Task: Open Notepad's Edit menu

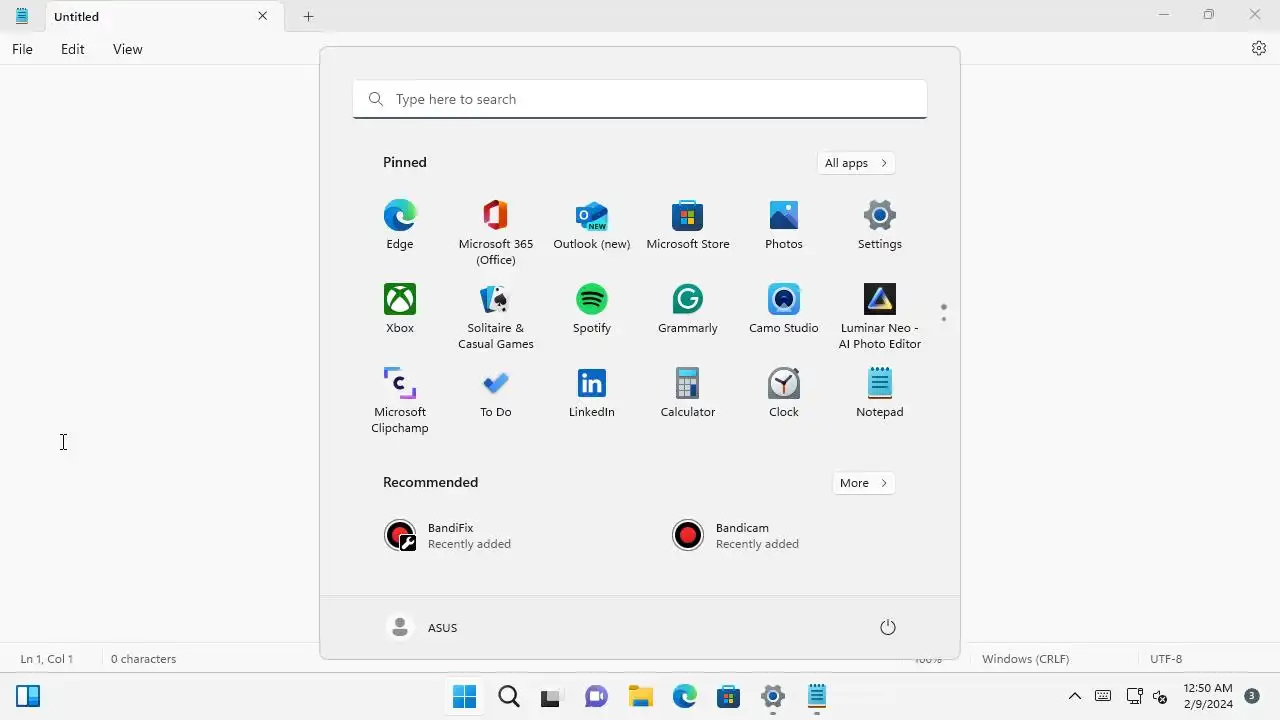Action: pos(72,49)
